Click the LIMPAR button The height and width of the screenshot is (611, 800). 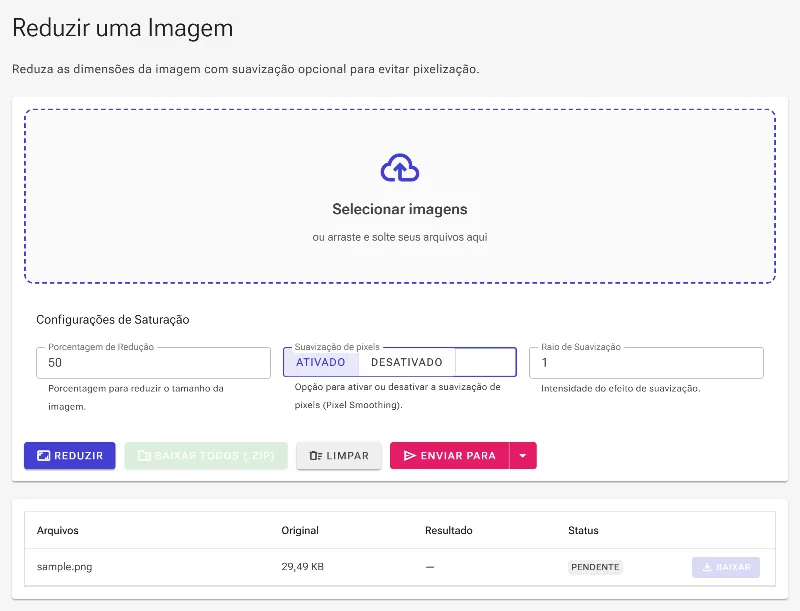point(339,455)
